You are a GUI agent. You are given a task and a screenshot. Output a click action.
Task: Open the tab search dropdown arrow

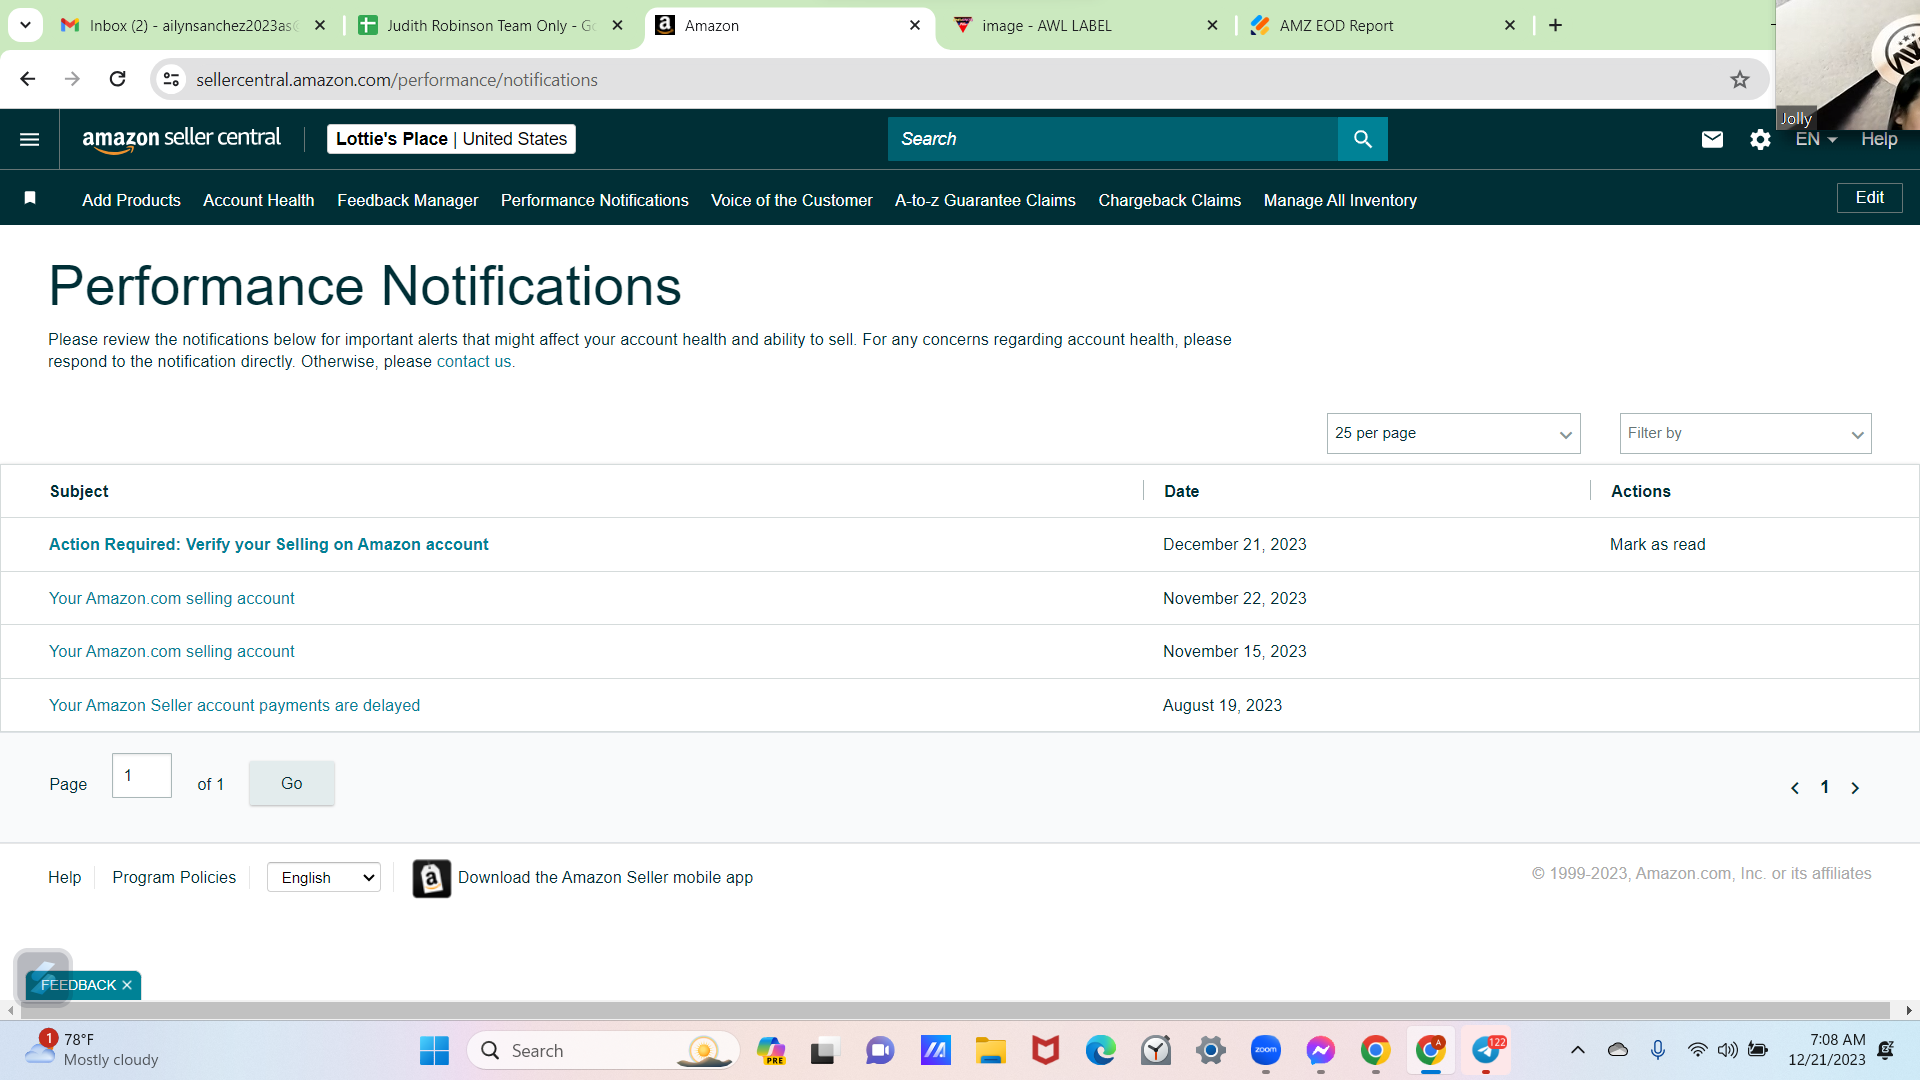25,25
